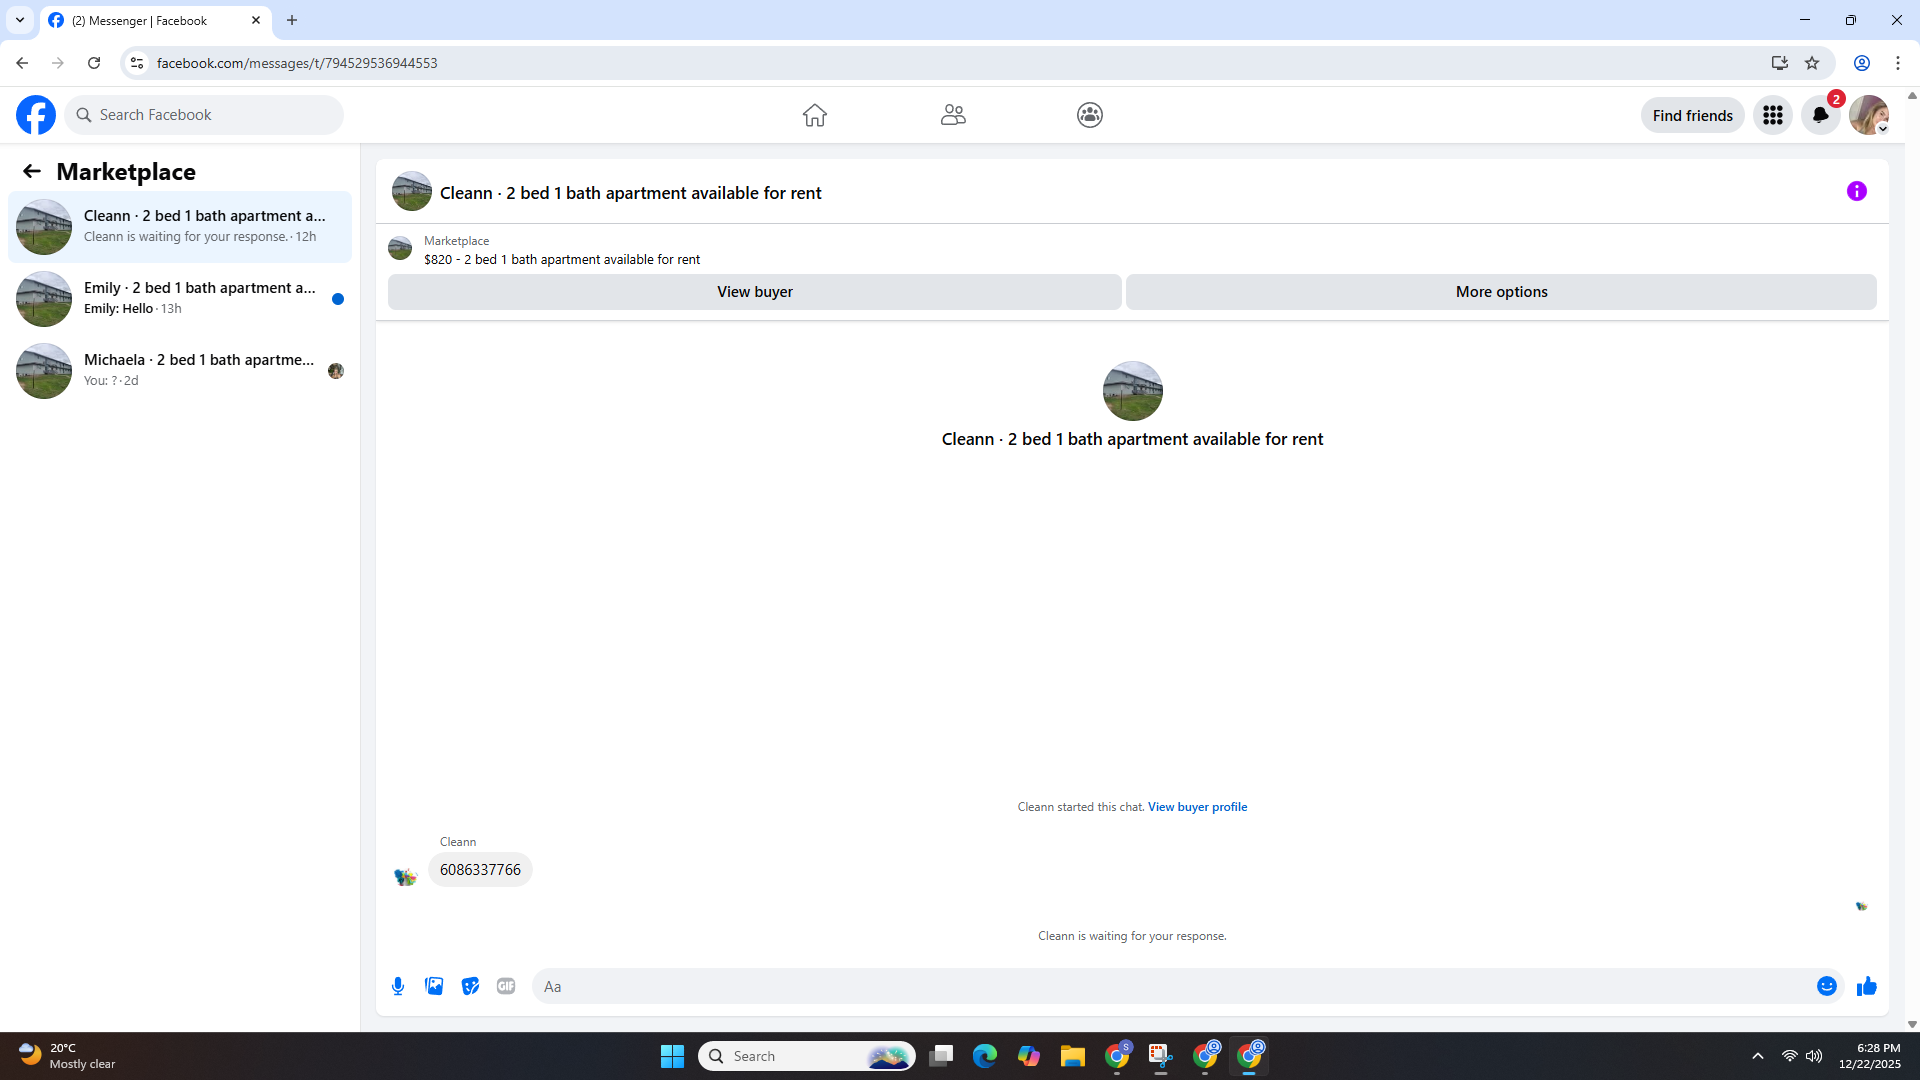The width and height of the screenshot is (1920, 1080).
Task: Open the Friends tab
Action: (952, 115)
